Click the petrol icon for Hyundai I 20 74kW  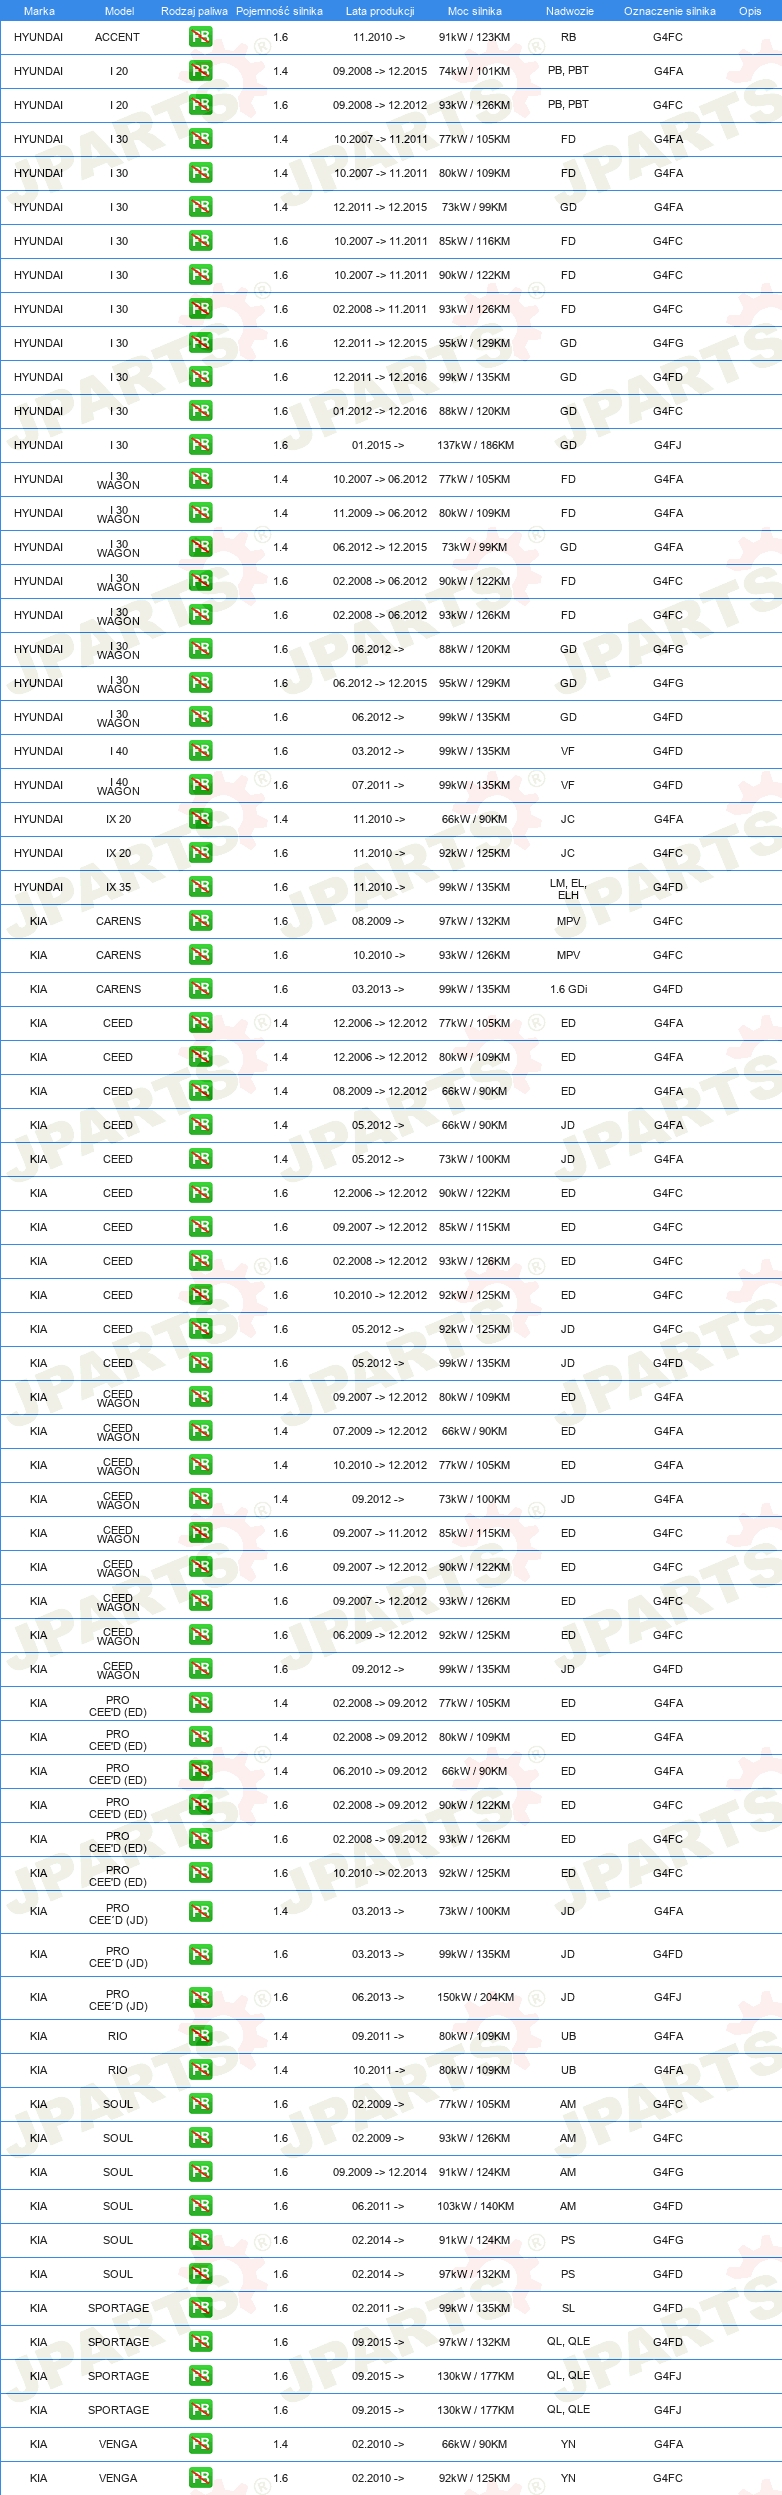coord(200,71)
